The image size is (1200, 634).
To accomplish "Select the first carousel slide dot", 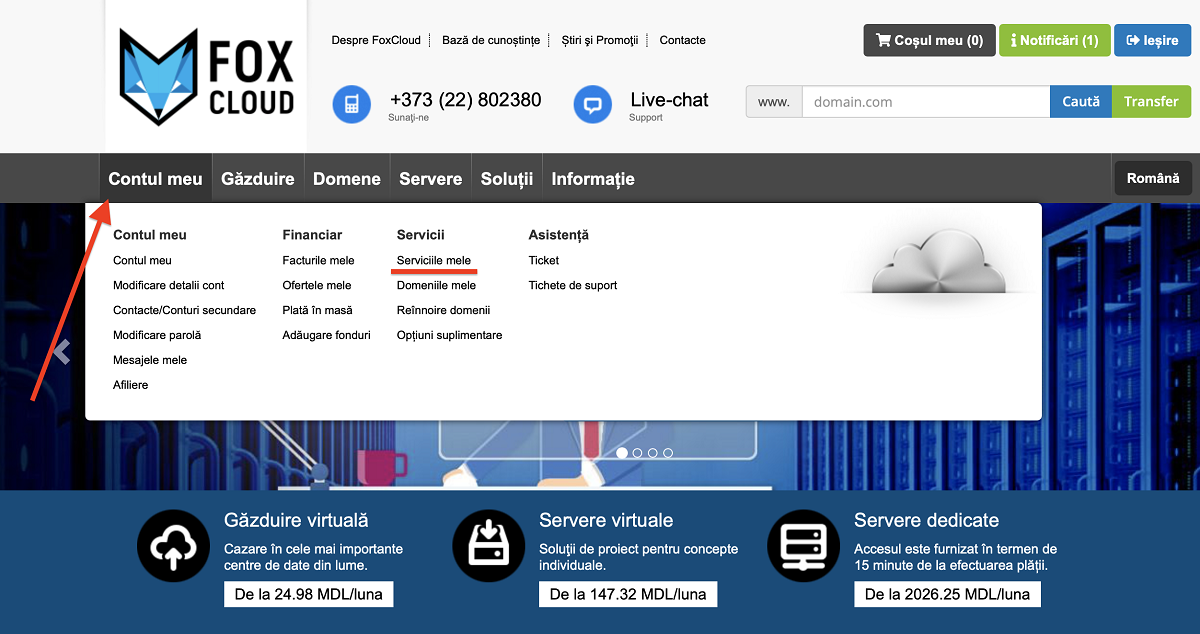I will click(x=622, y=453).
